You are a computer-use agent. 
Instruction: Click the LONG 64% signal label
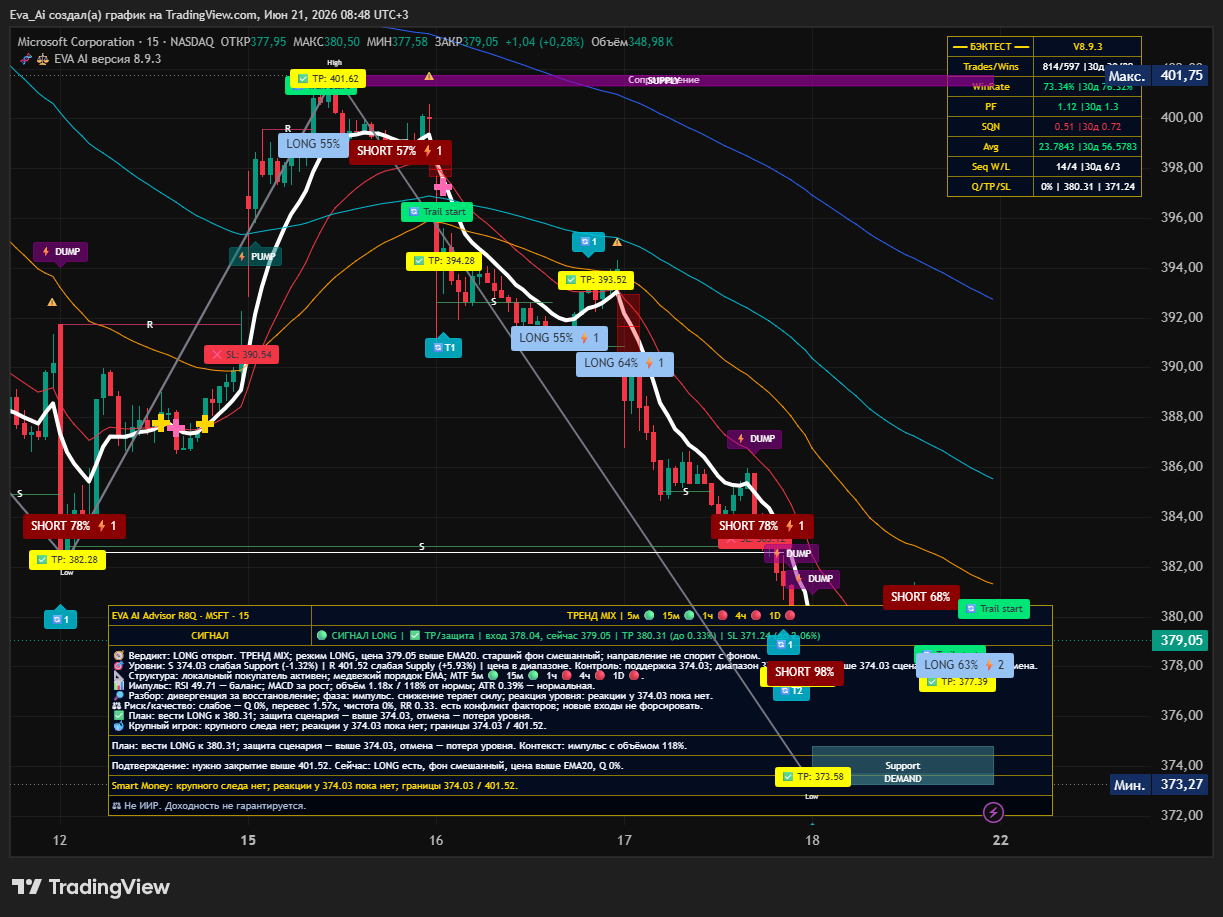tap(625, 363)
